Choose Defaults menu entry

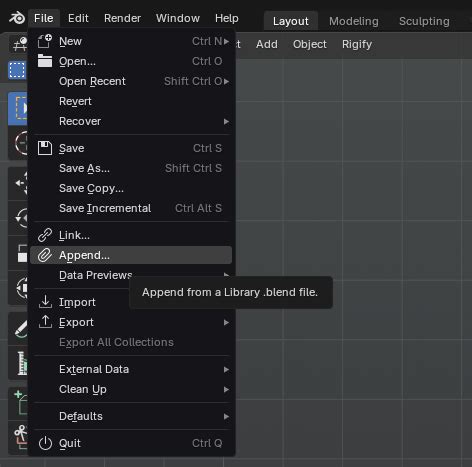(x=131, y=416)
